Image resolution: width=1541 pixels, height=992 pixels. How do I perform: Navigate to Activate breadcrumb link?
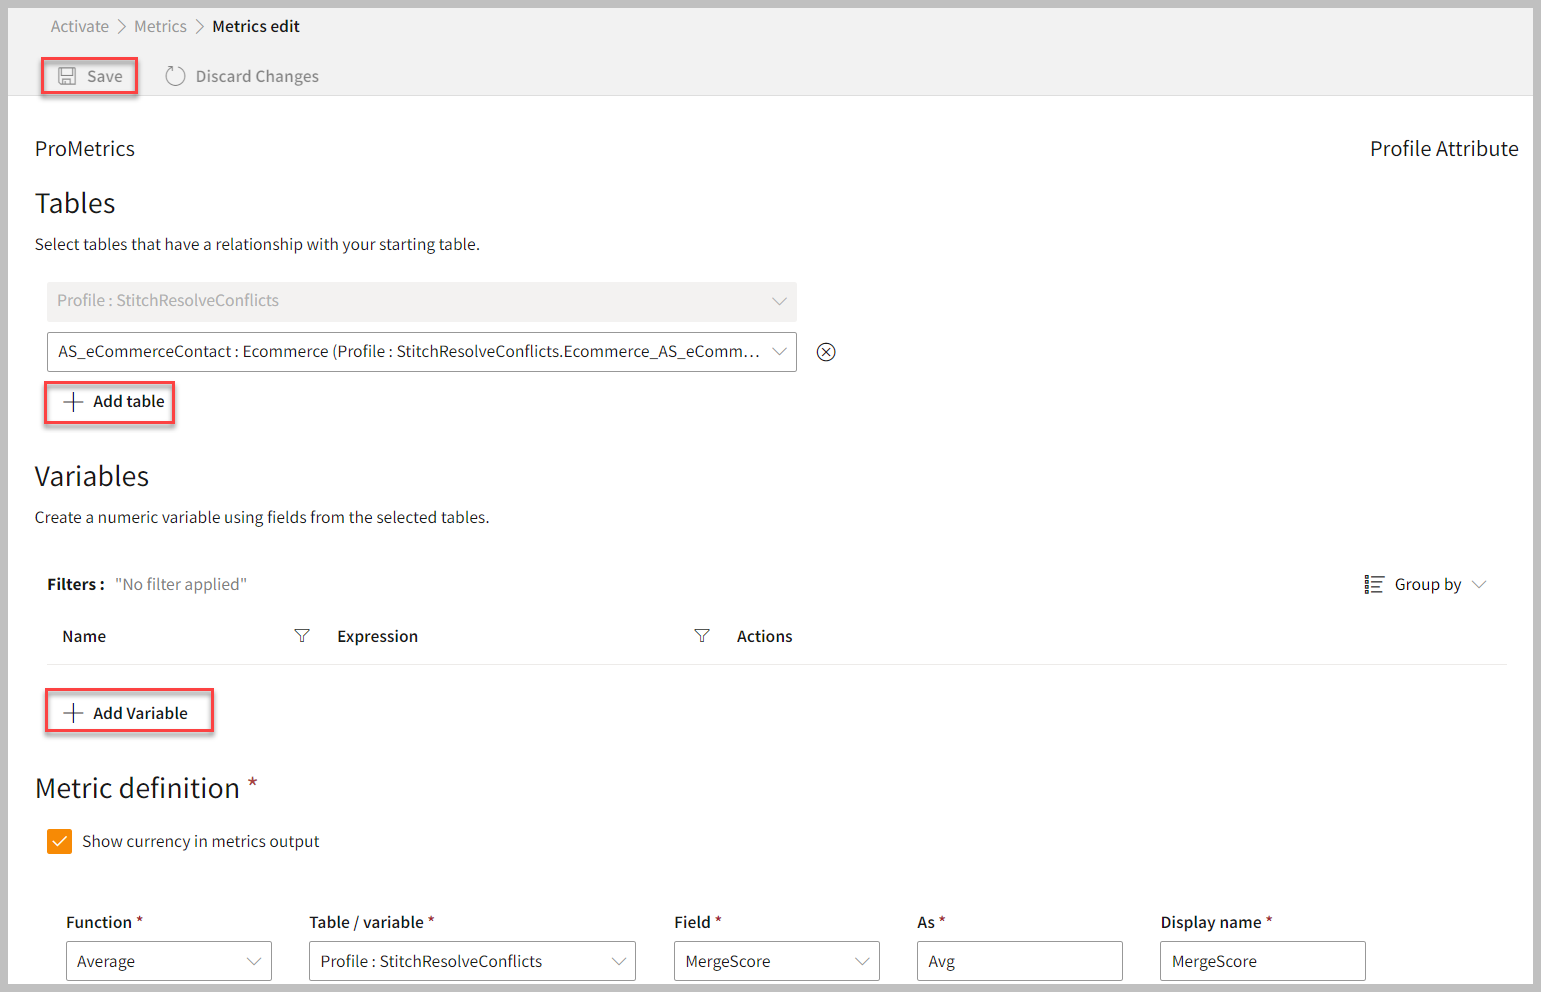point(80,26)
